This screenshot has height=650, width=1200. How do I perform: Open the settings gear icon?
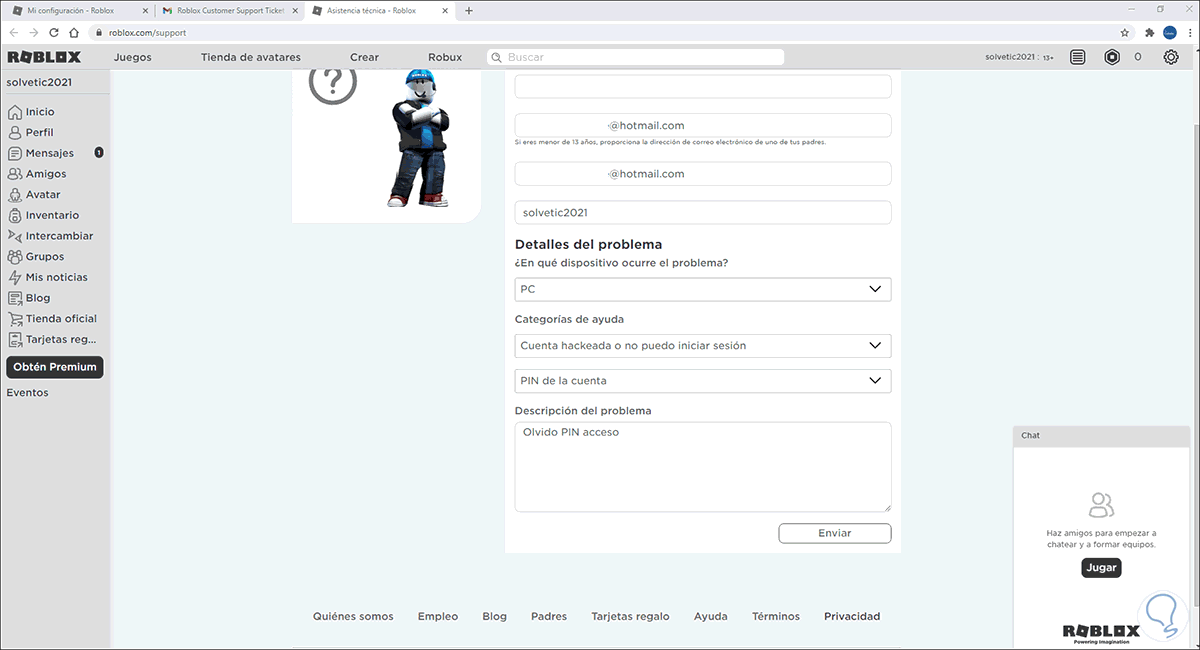pyautogui.click(x=1171, y=58)
